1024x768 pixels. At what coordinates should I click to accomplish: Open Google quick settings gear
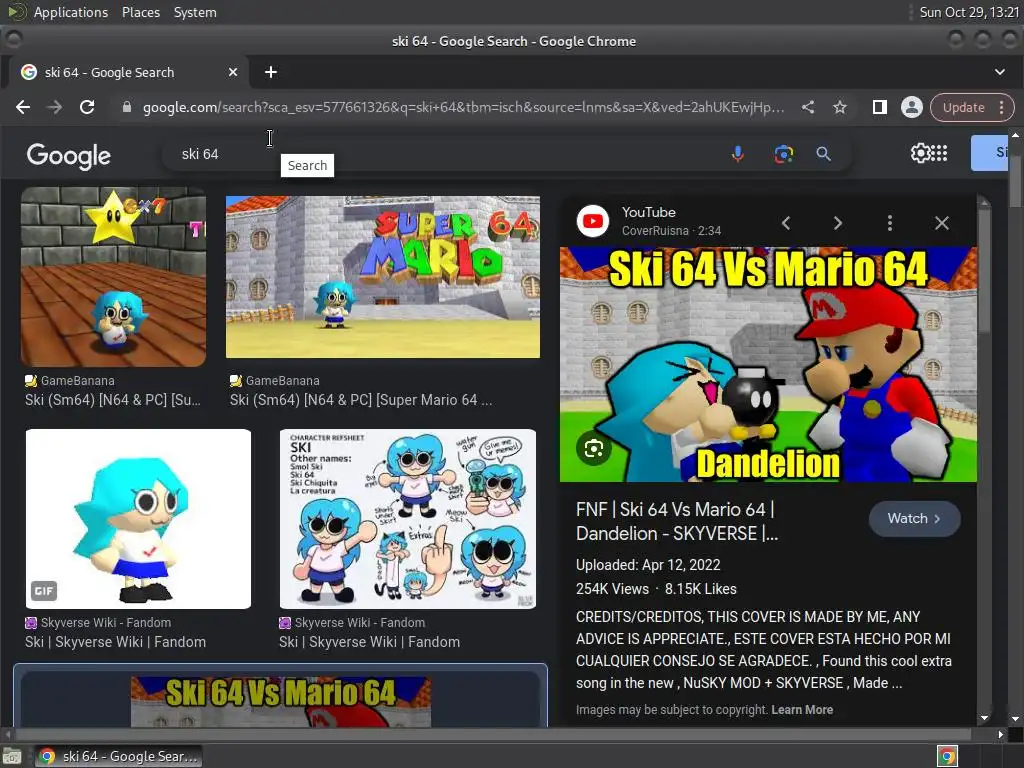pyautogui.click(x=920, y=153)
